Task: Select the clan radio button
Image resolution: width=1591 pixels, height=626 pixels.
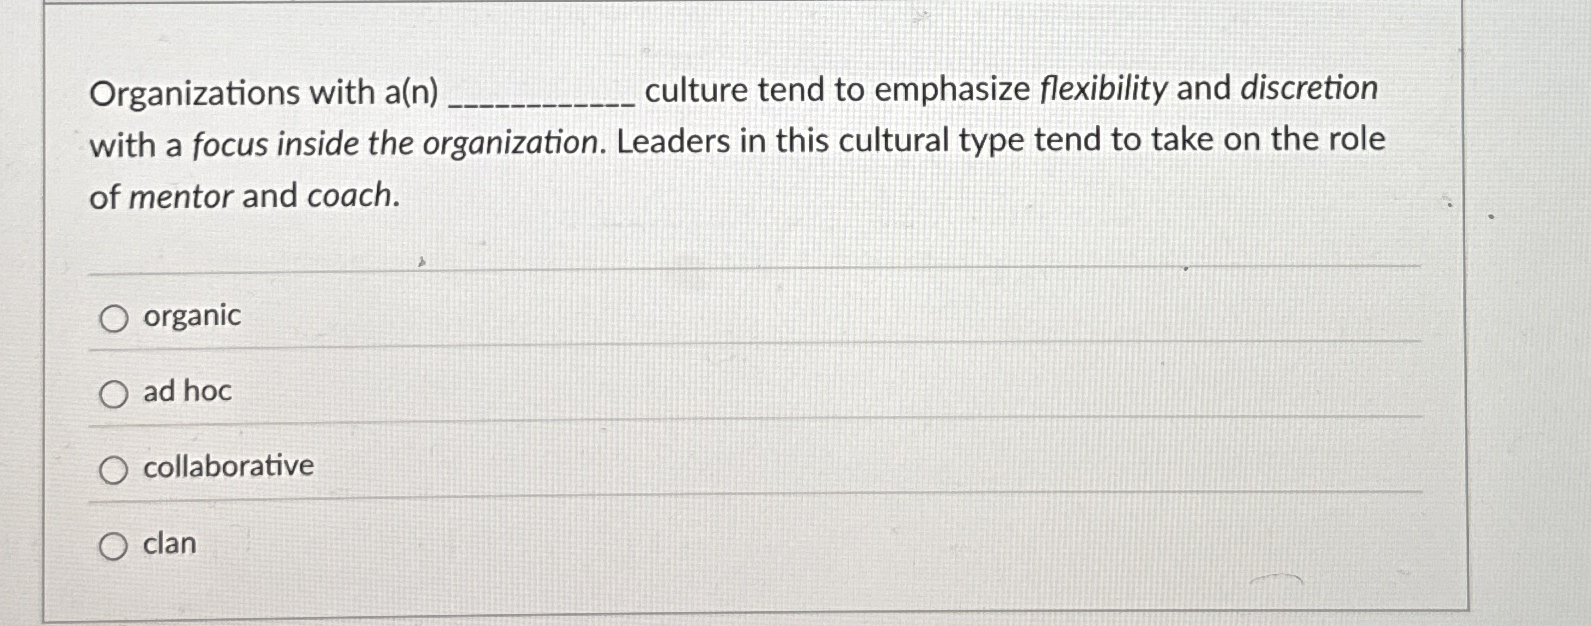Action: 113,545
